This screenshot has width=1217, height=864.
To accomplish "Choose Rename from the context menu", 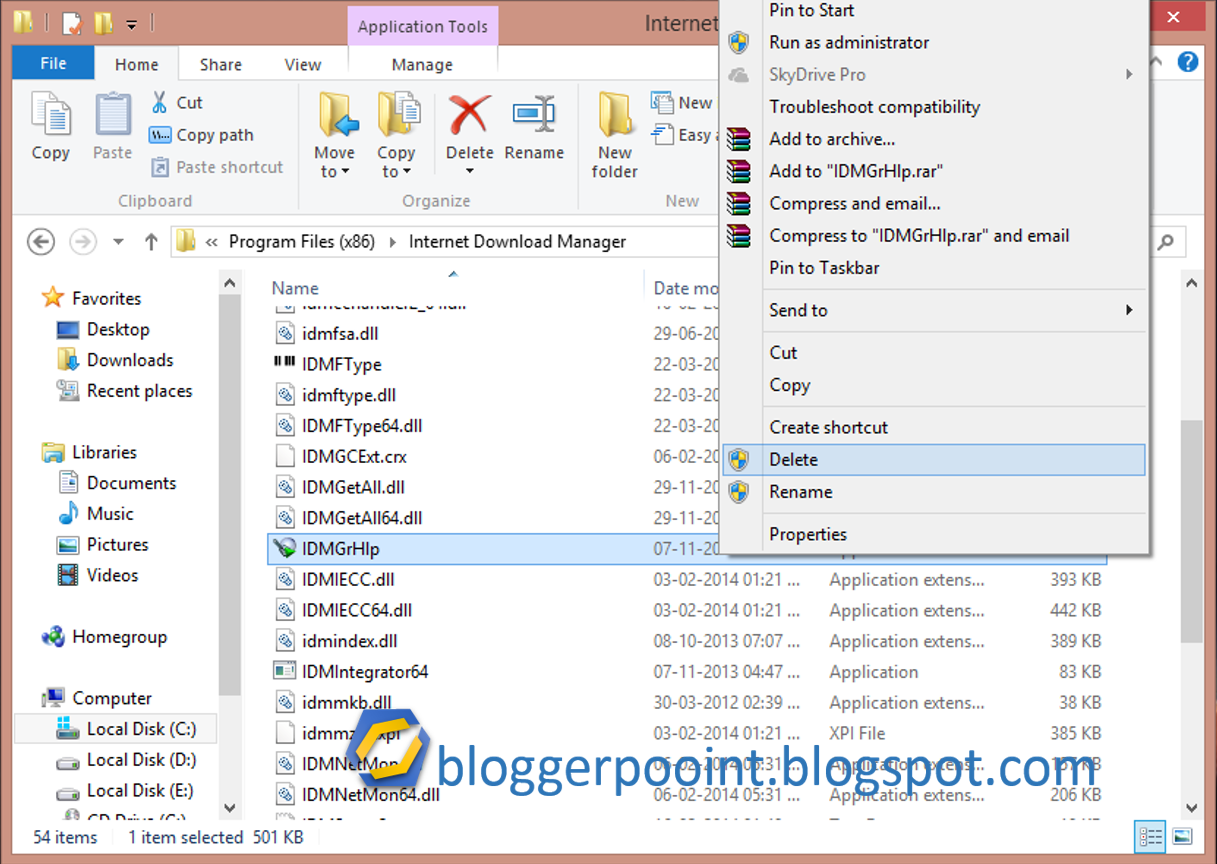I will (933, 492).
